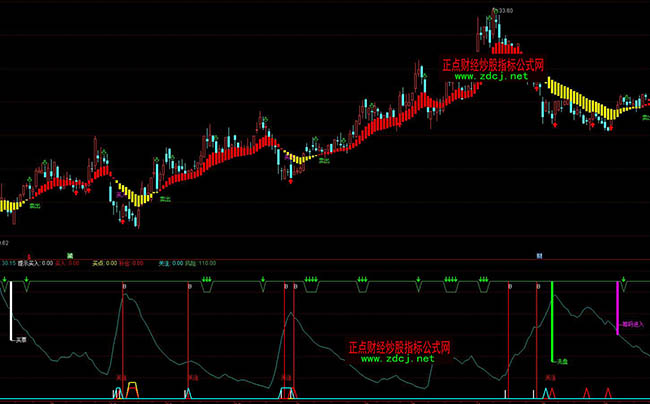Click the green marker icon above the indicator panel

click(70, 255)
